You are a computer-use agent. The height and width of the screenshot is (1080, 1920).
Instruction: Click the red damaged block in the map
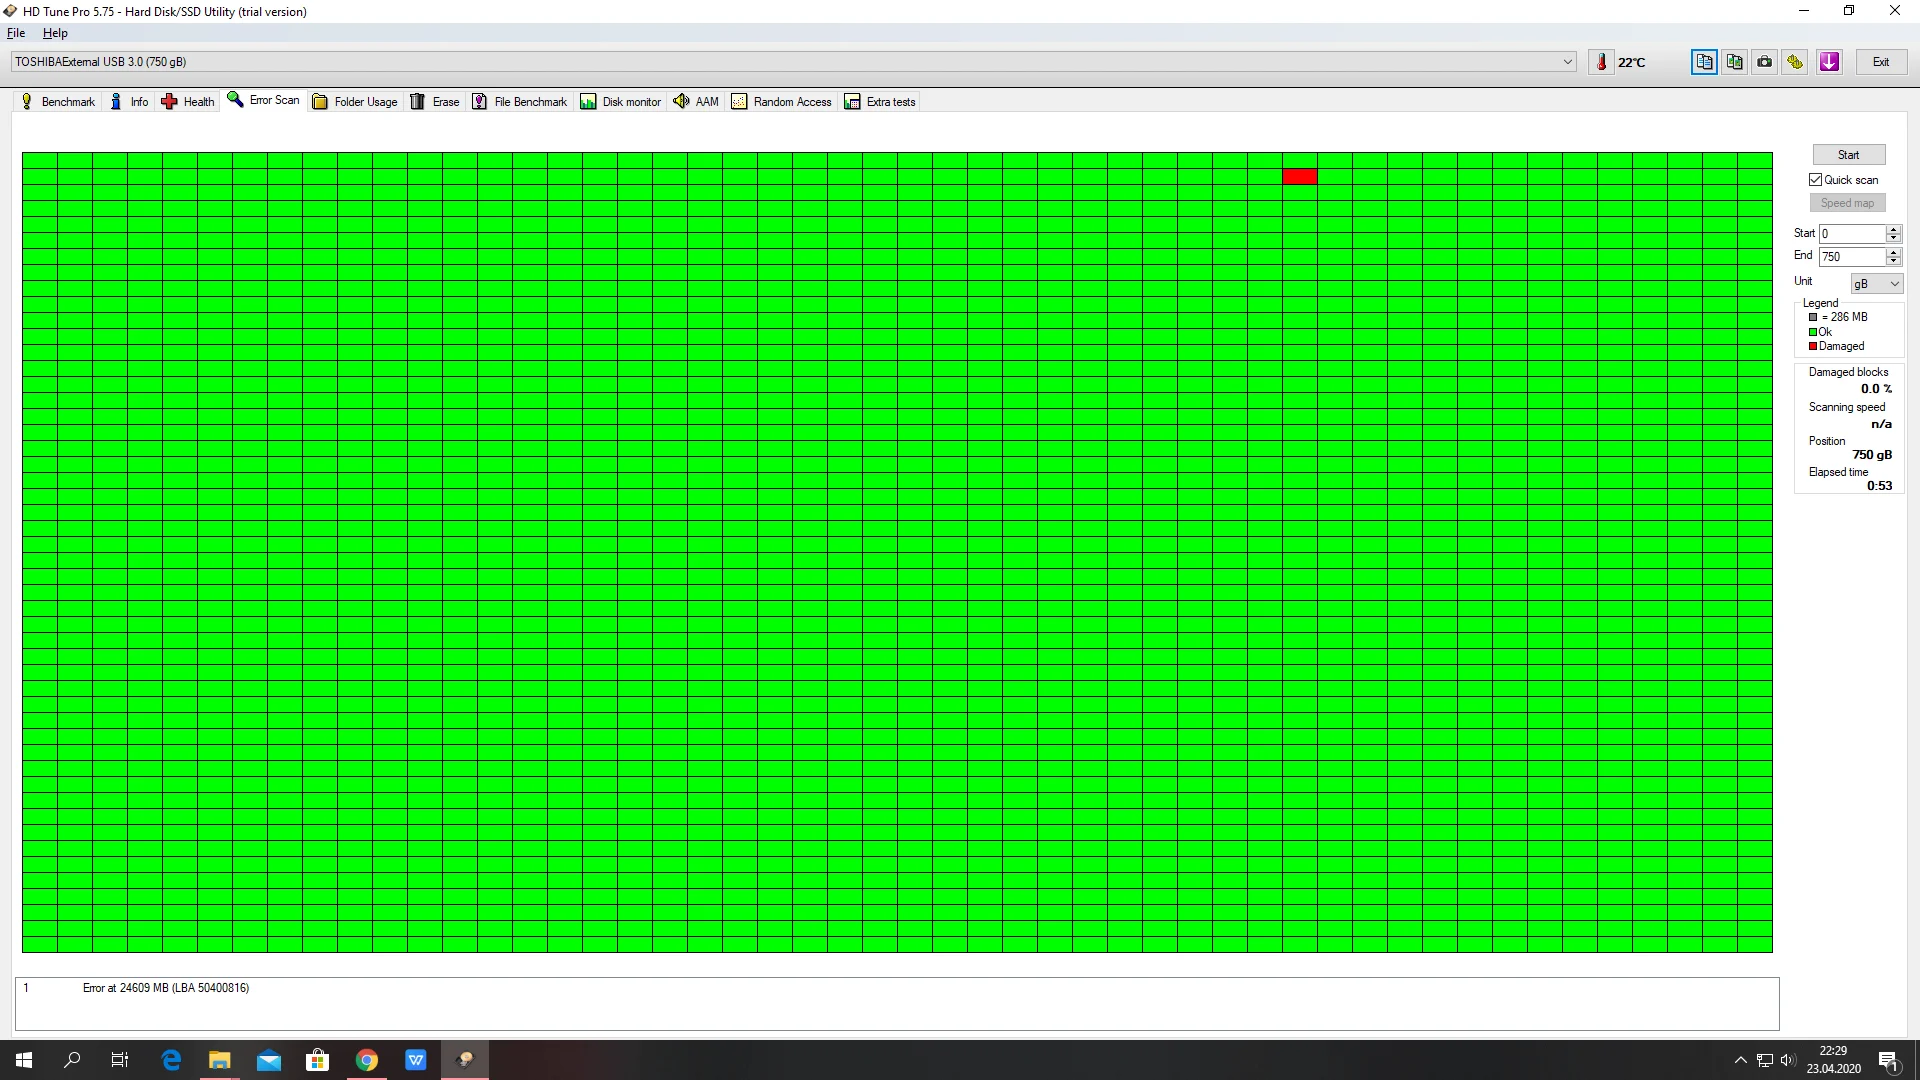coord(1299,176)
